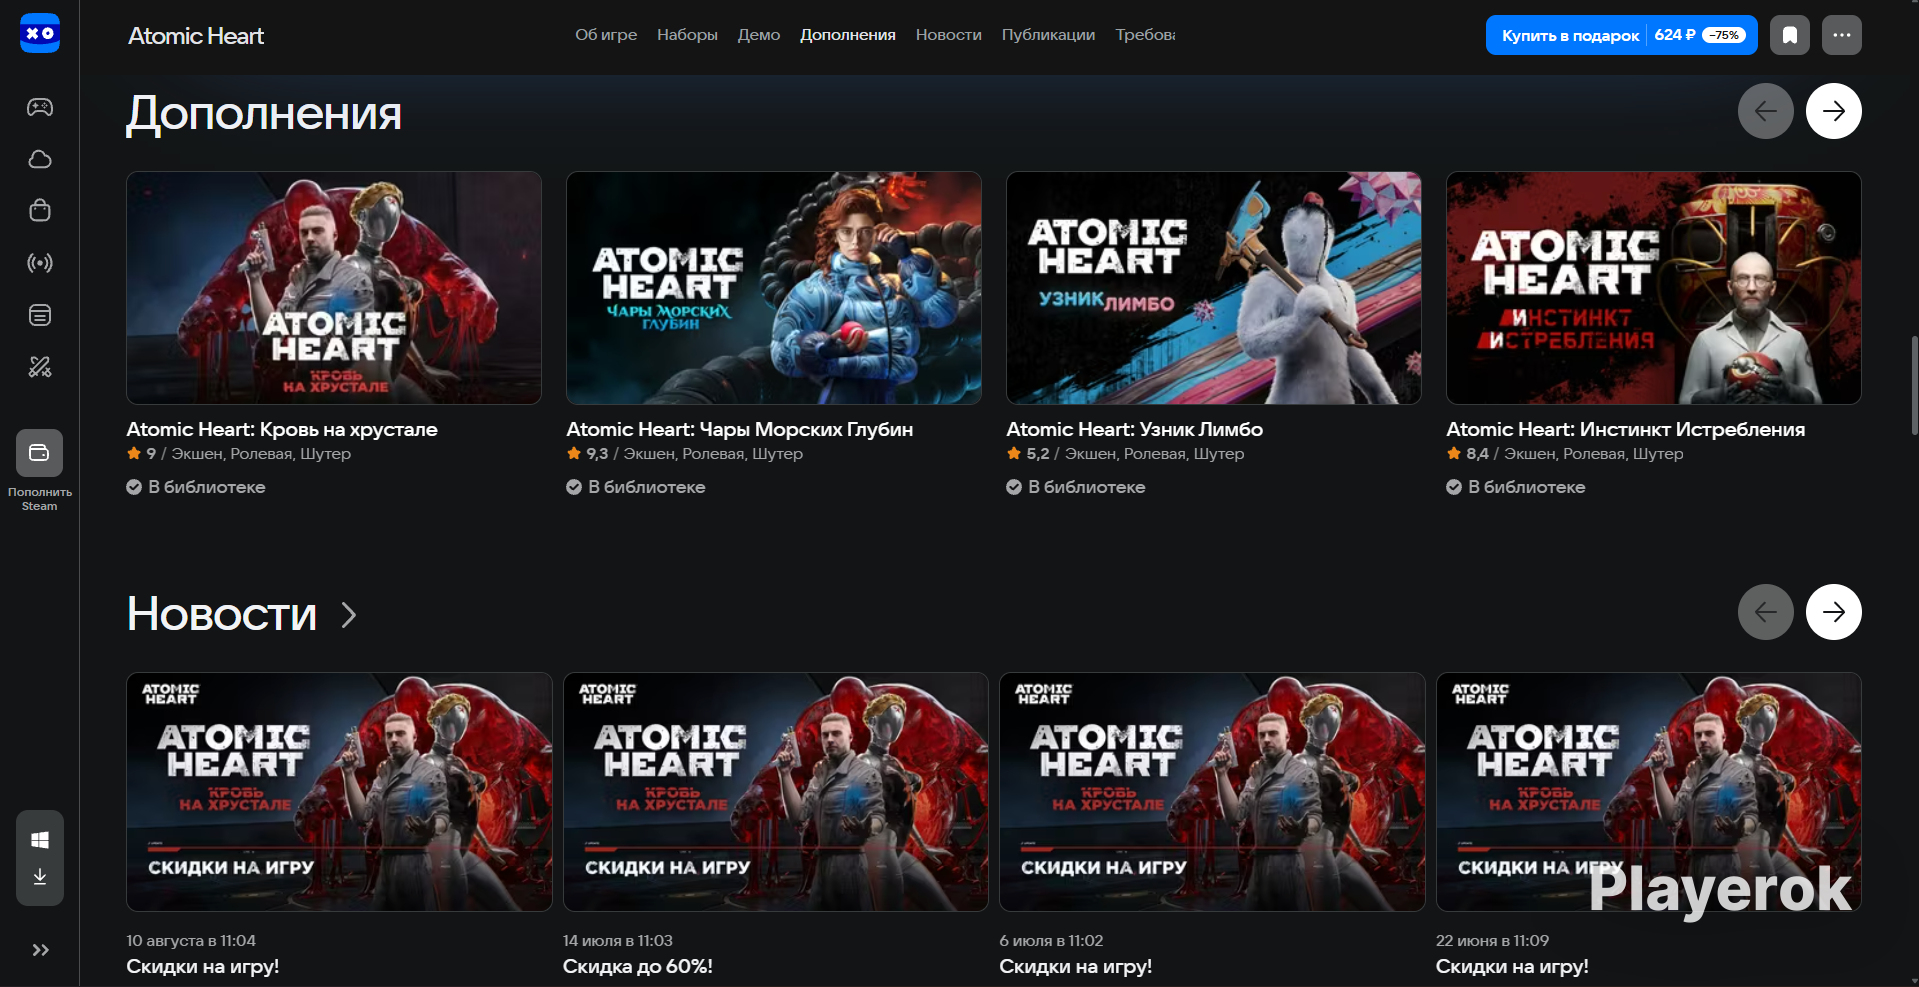Image resolution: width=1919 pixels, height=987 pixels.
Task: Click В библиотеке under Кровь на хрустале
Action: tap(196, 487)
